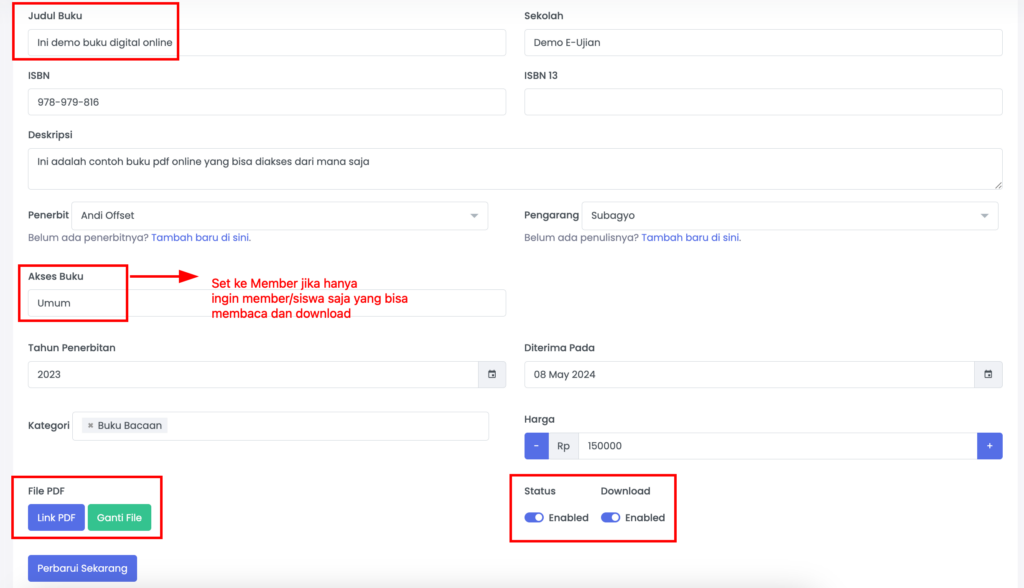Open calendar icon for Tahun Penerbitan

point(492,374)
